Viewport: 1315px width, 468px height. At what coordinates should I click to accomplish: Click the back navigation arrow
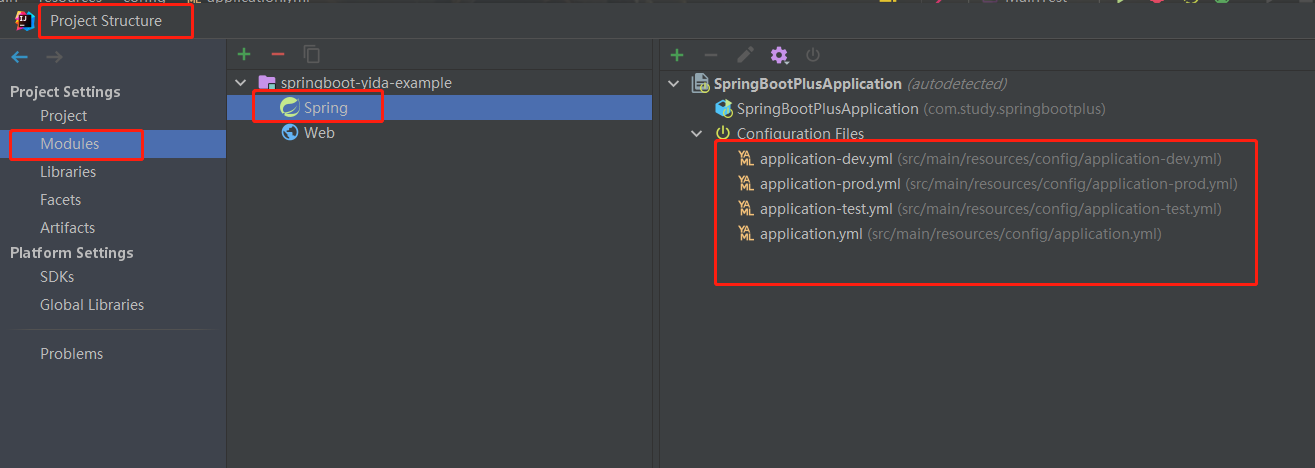pyautogui.click(x=19, y=57)
